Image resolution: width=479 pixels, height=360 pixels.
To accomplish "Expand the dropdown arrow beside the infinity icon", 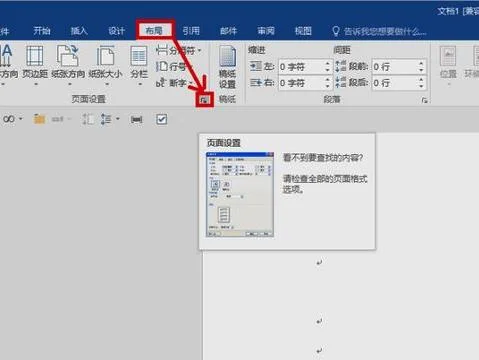I will pyautogui.click(x=21, y=119).
